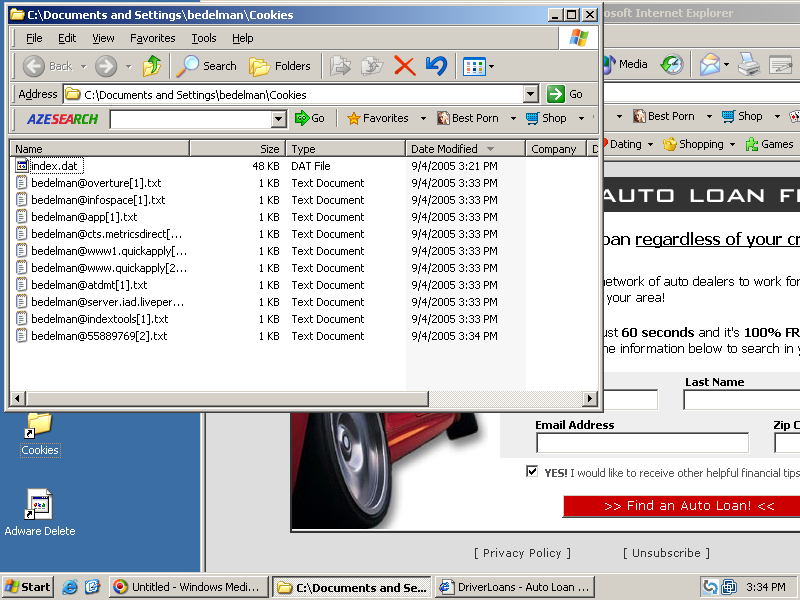Select bedelman@overture[1].txt file
The height and width of the screenshot is (600, 800).
pos(96,183)
